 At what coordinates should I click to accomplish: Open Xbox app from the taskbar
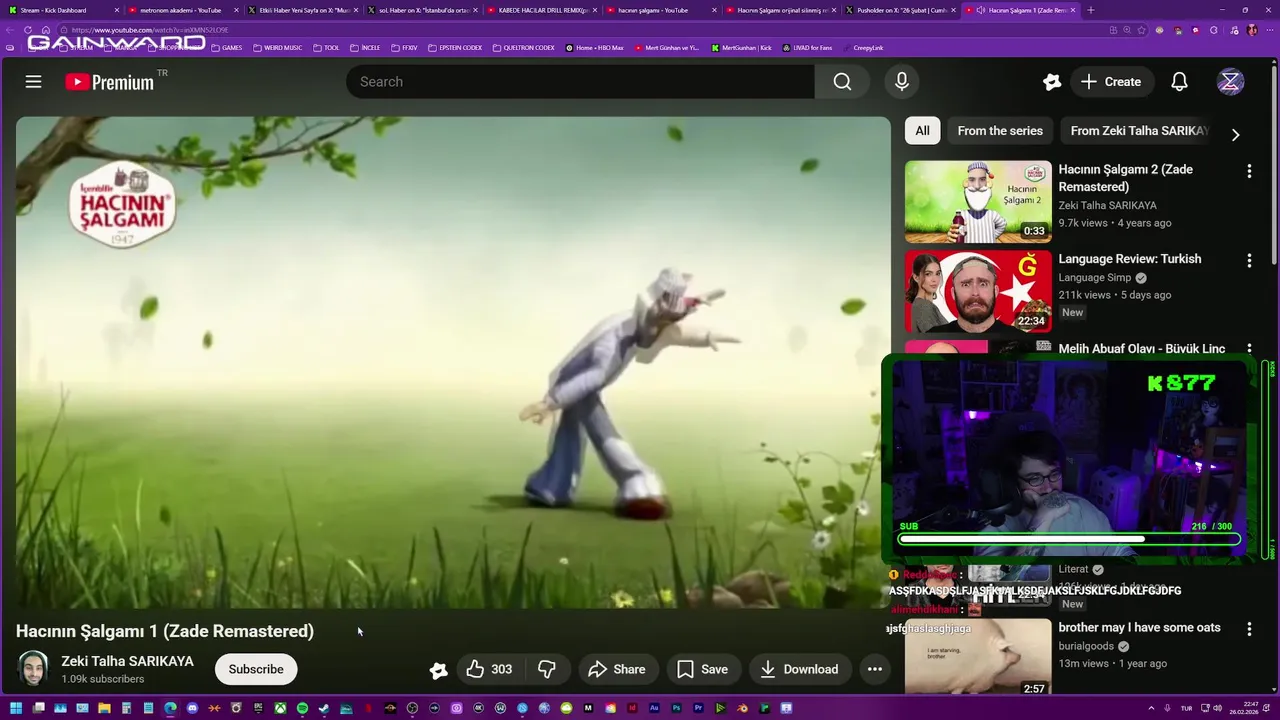pyautogui.click(x=281, y=708)
